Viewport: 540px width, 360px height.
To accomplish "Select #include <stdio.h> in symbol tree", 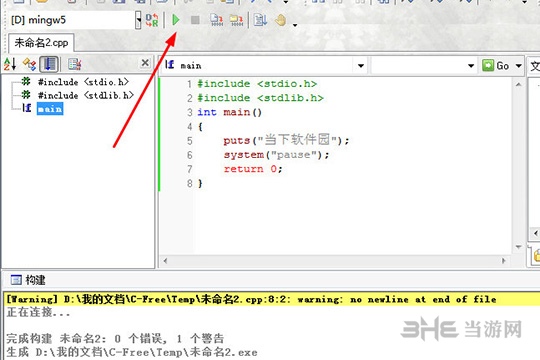I will coord(83,82).
